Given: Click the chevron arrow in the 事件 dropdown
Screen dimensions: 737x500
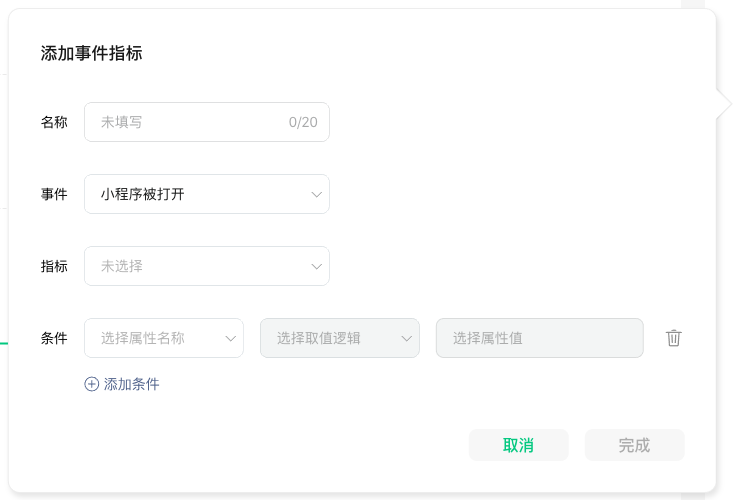Looking at the screenshot, I should point(316,194).
